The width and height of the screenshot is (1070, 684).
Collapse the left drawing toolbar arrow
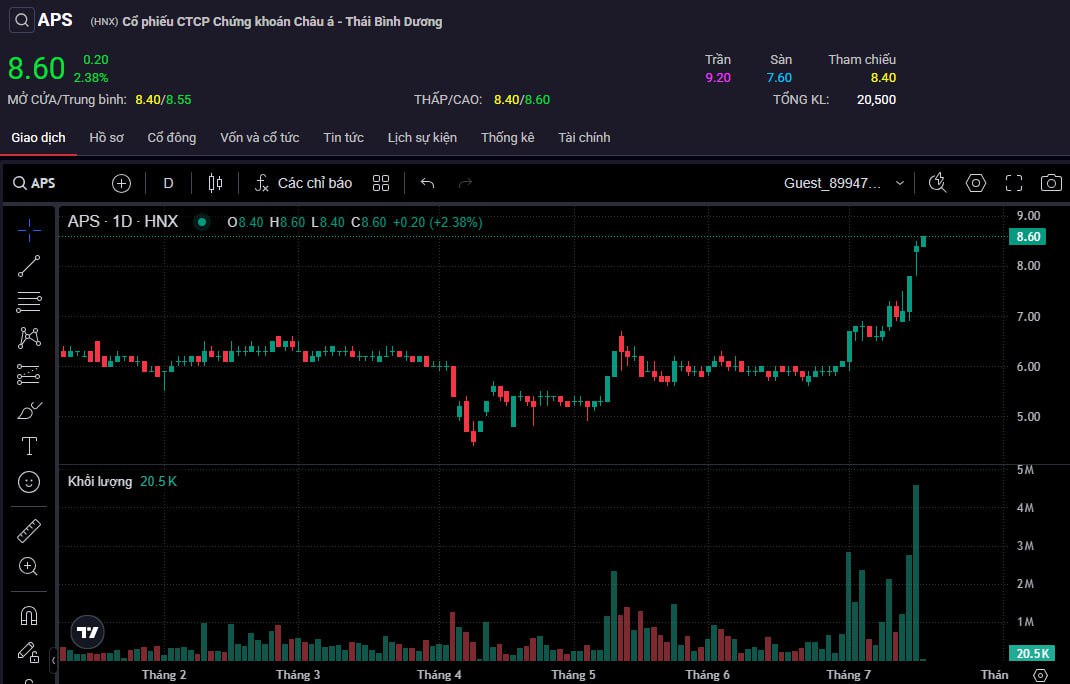53,660
